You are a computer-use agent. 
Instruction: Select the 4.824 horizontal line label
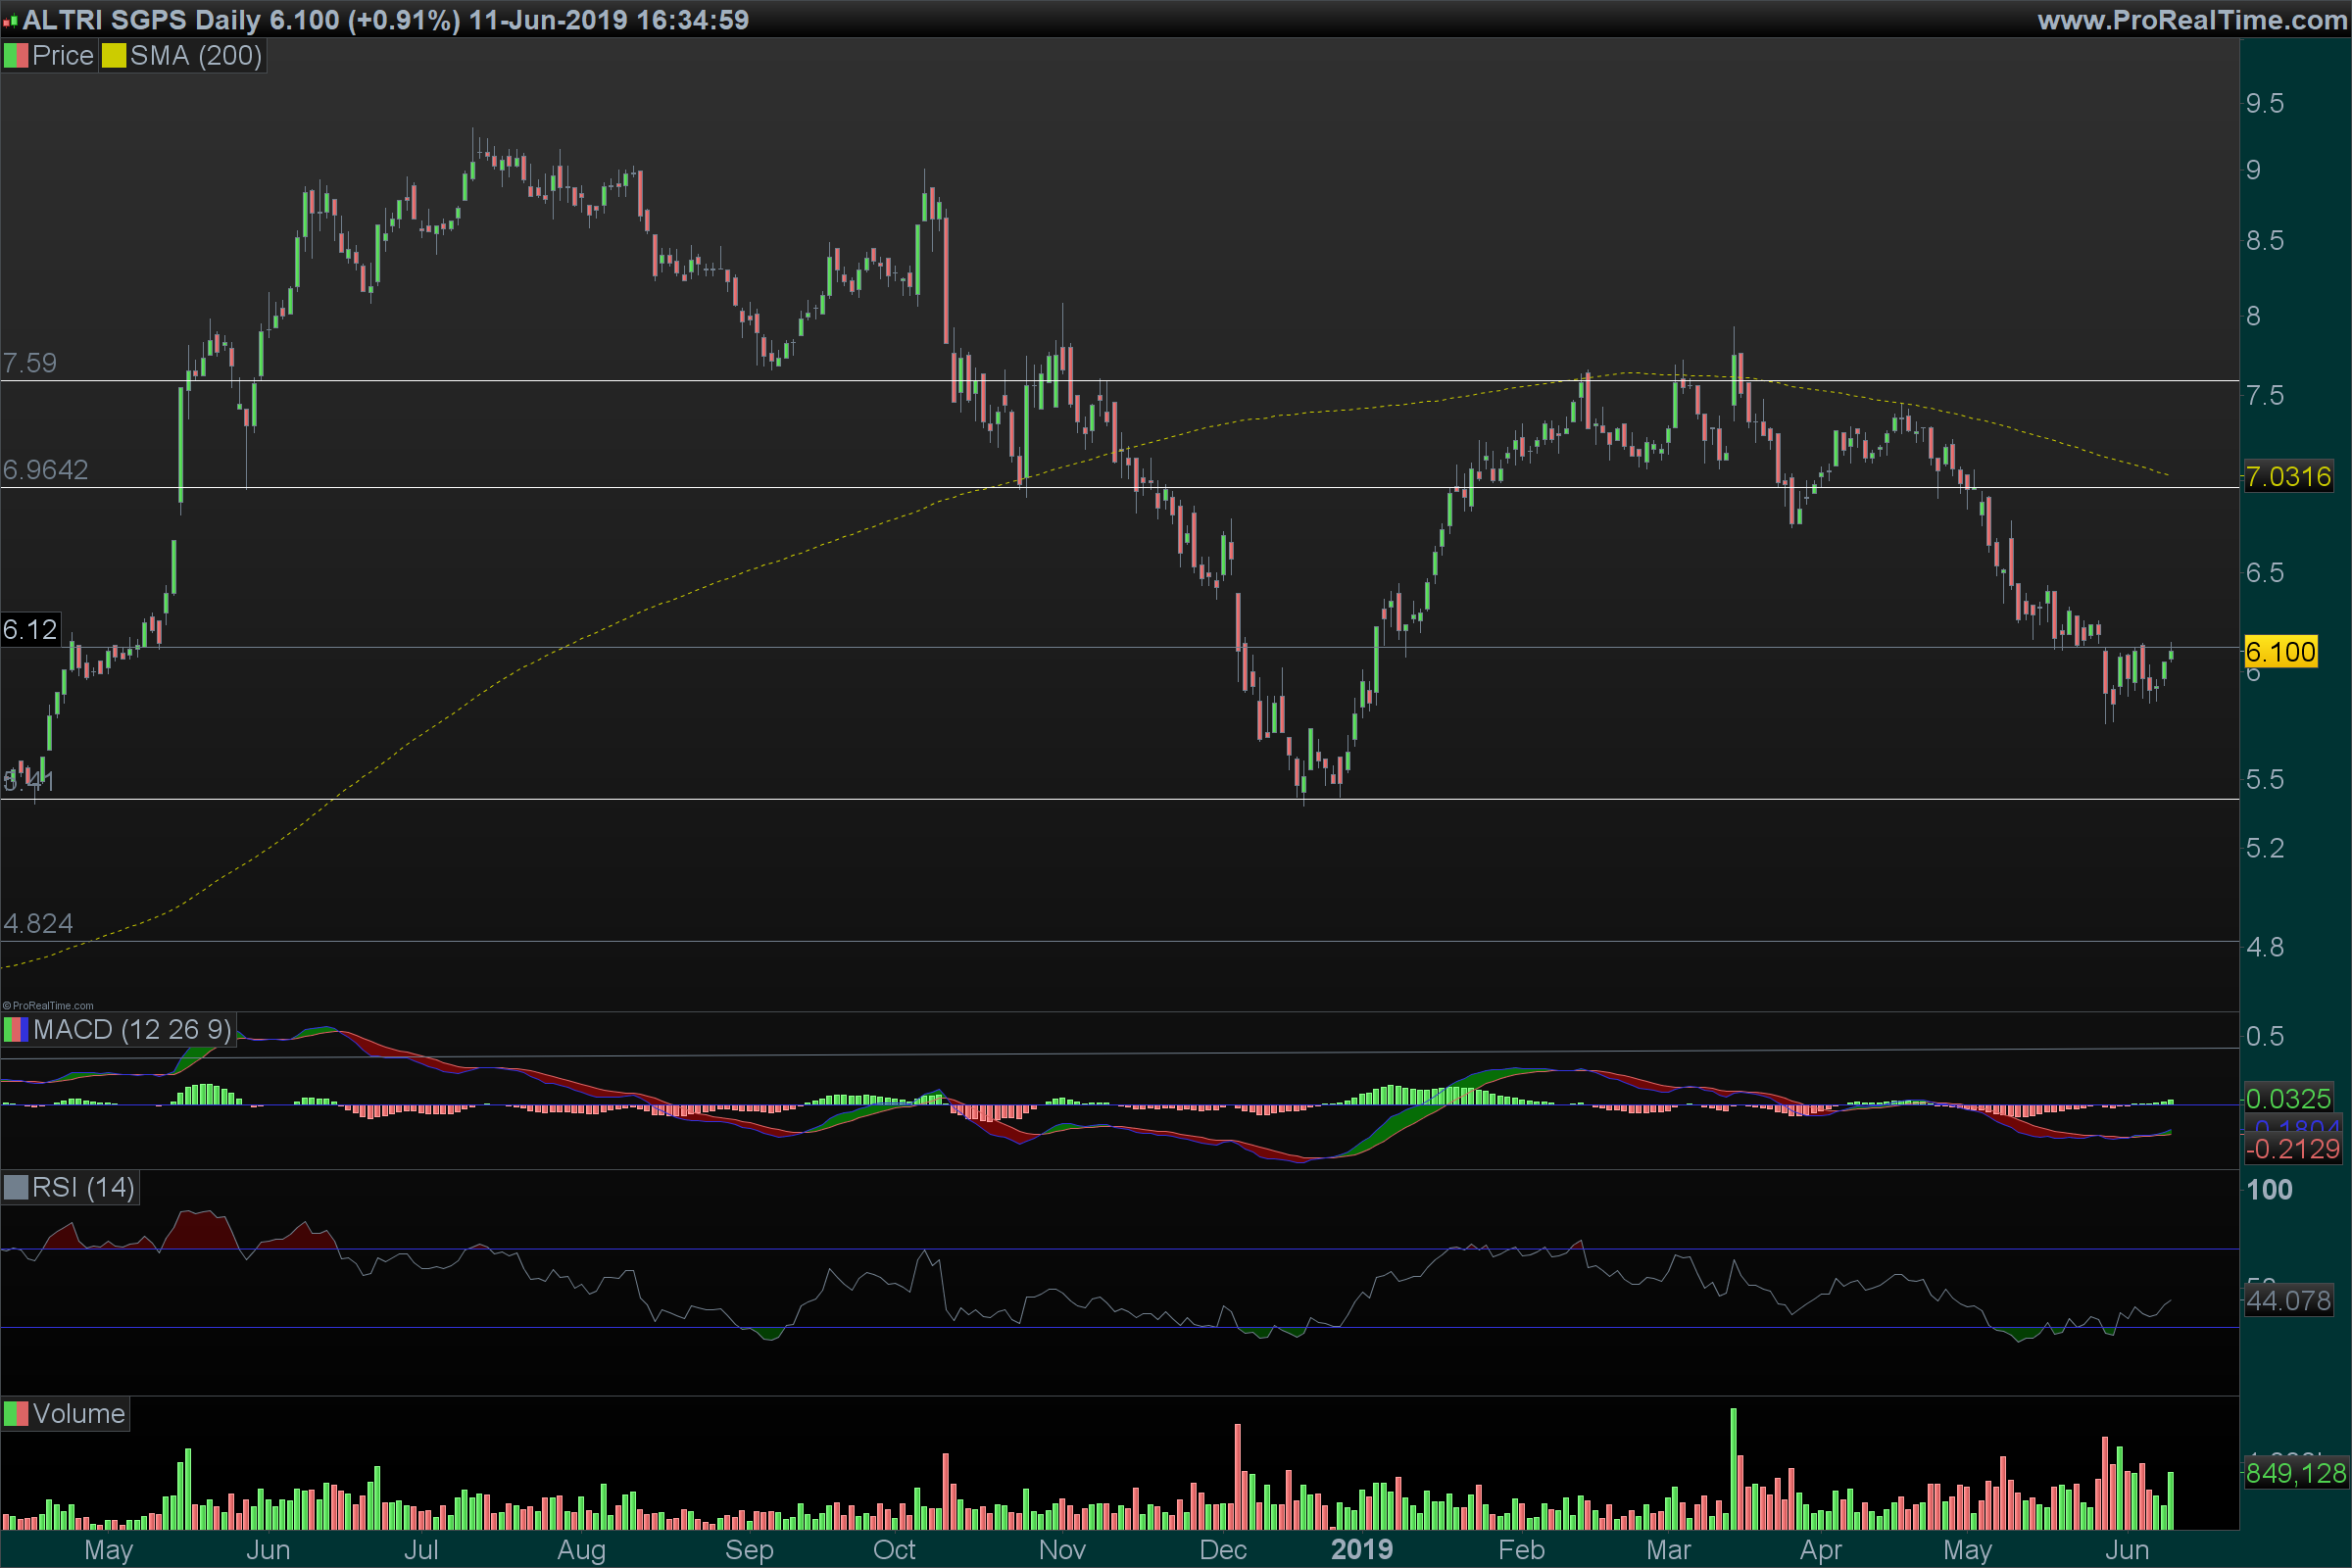click(x=38, y=923)
